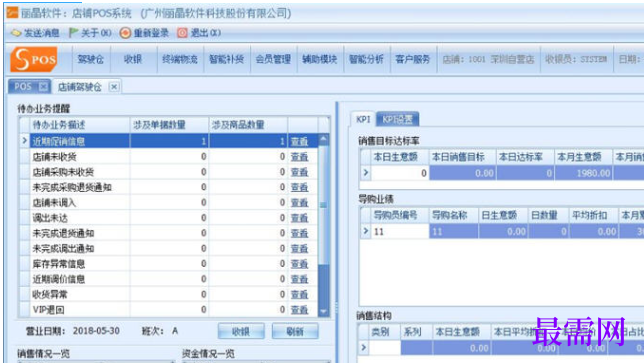Click 查看 link for 未完成采购退货通知
The width and height of the screenshot is (644, 363).
(299, 187)
